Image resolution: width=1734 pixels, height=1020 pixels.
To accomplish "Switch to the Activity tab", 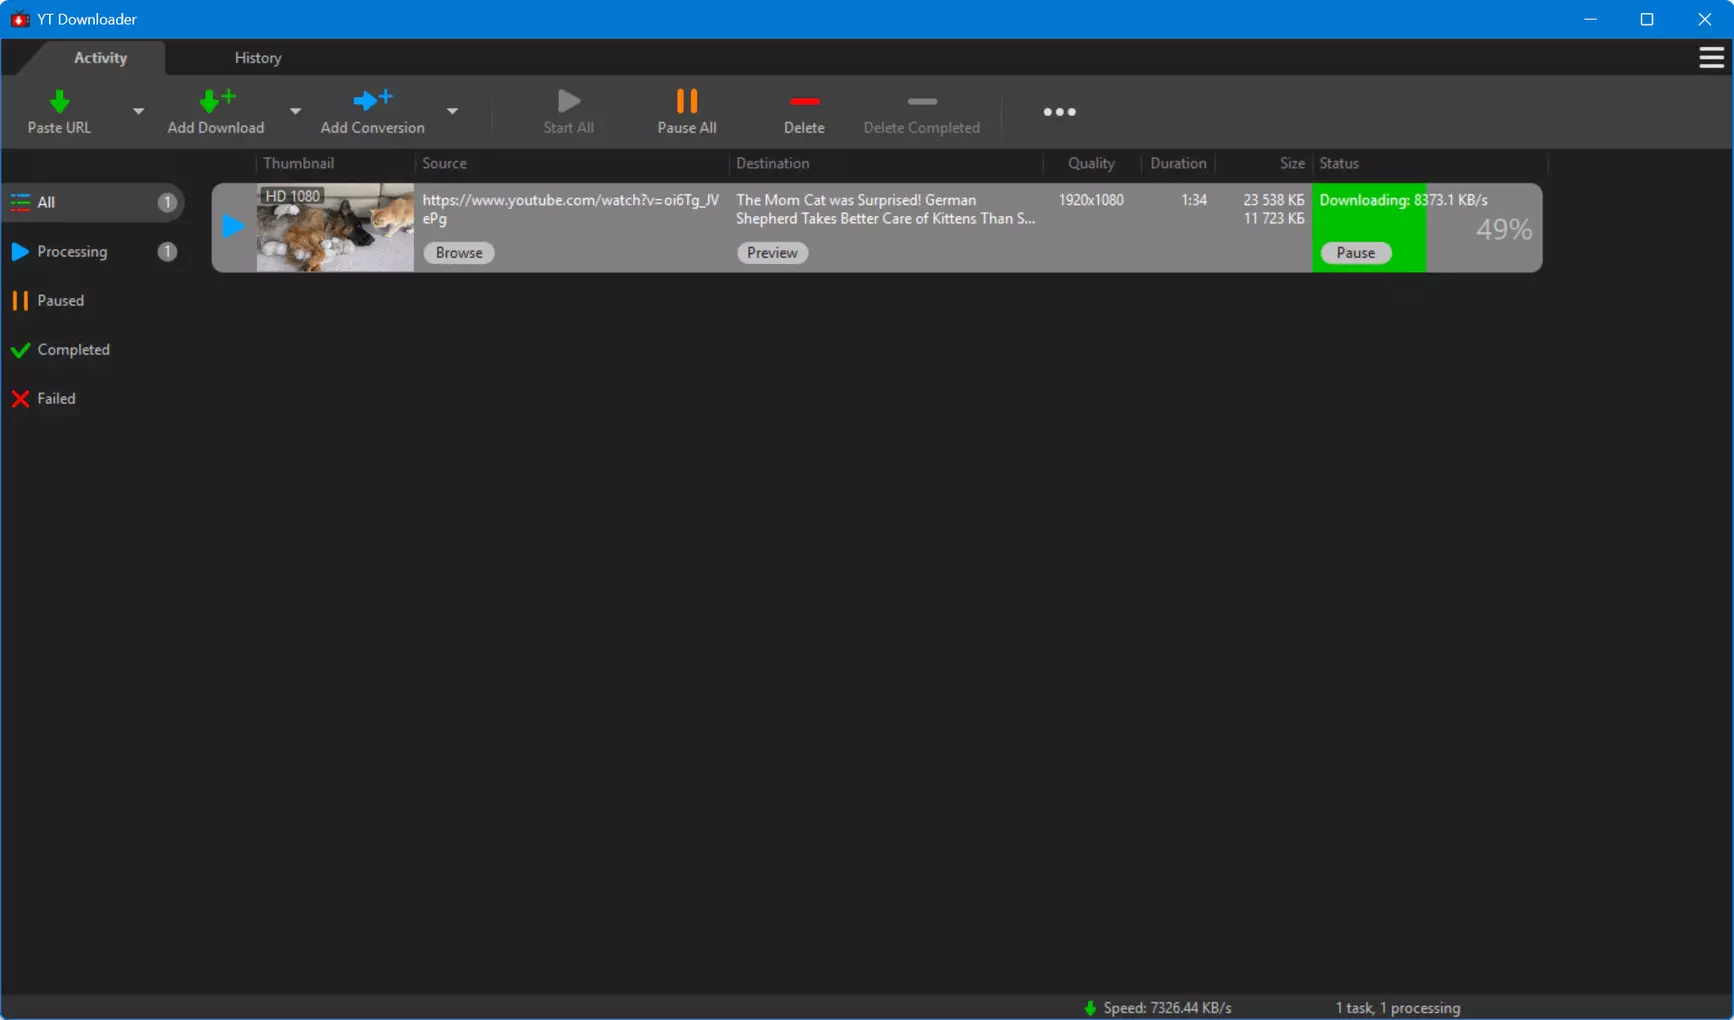I will coord(100,58).
